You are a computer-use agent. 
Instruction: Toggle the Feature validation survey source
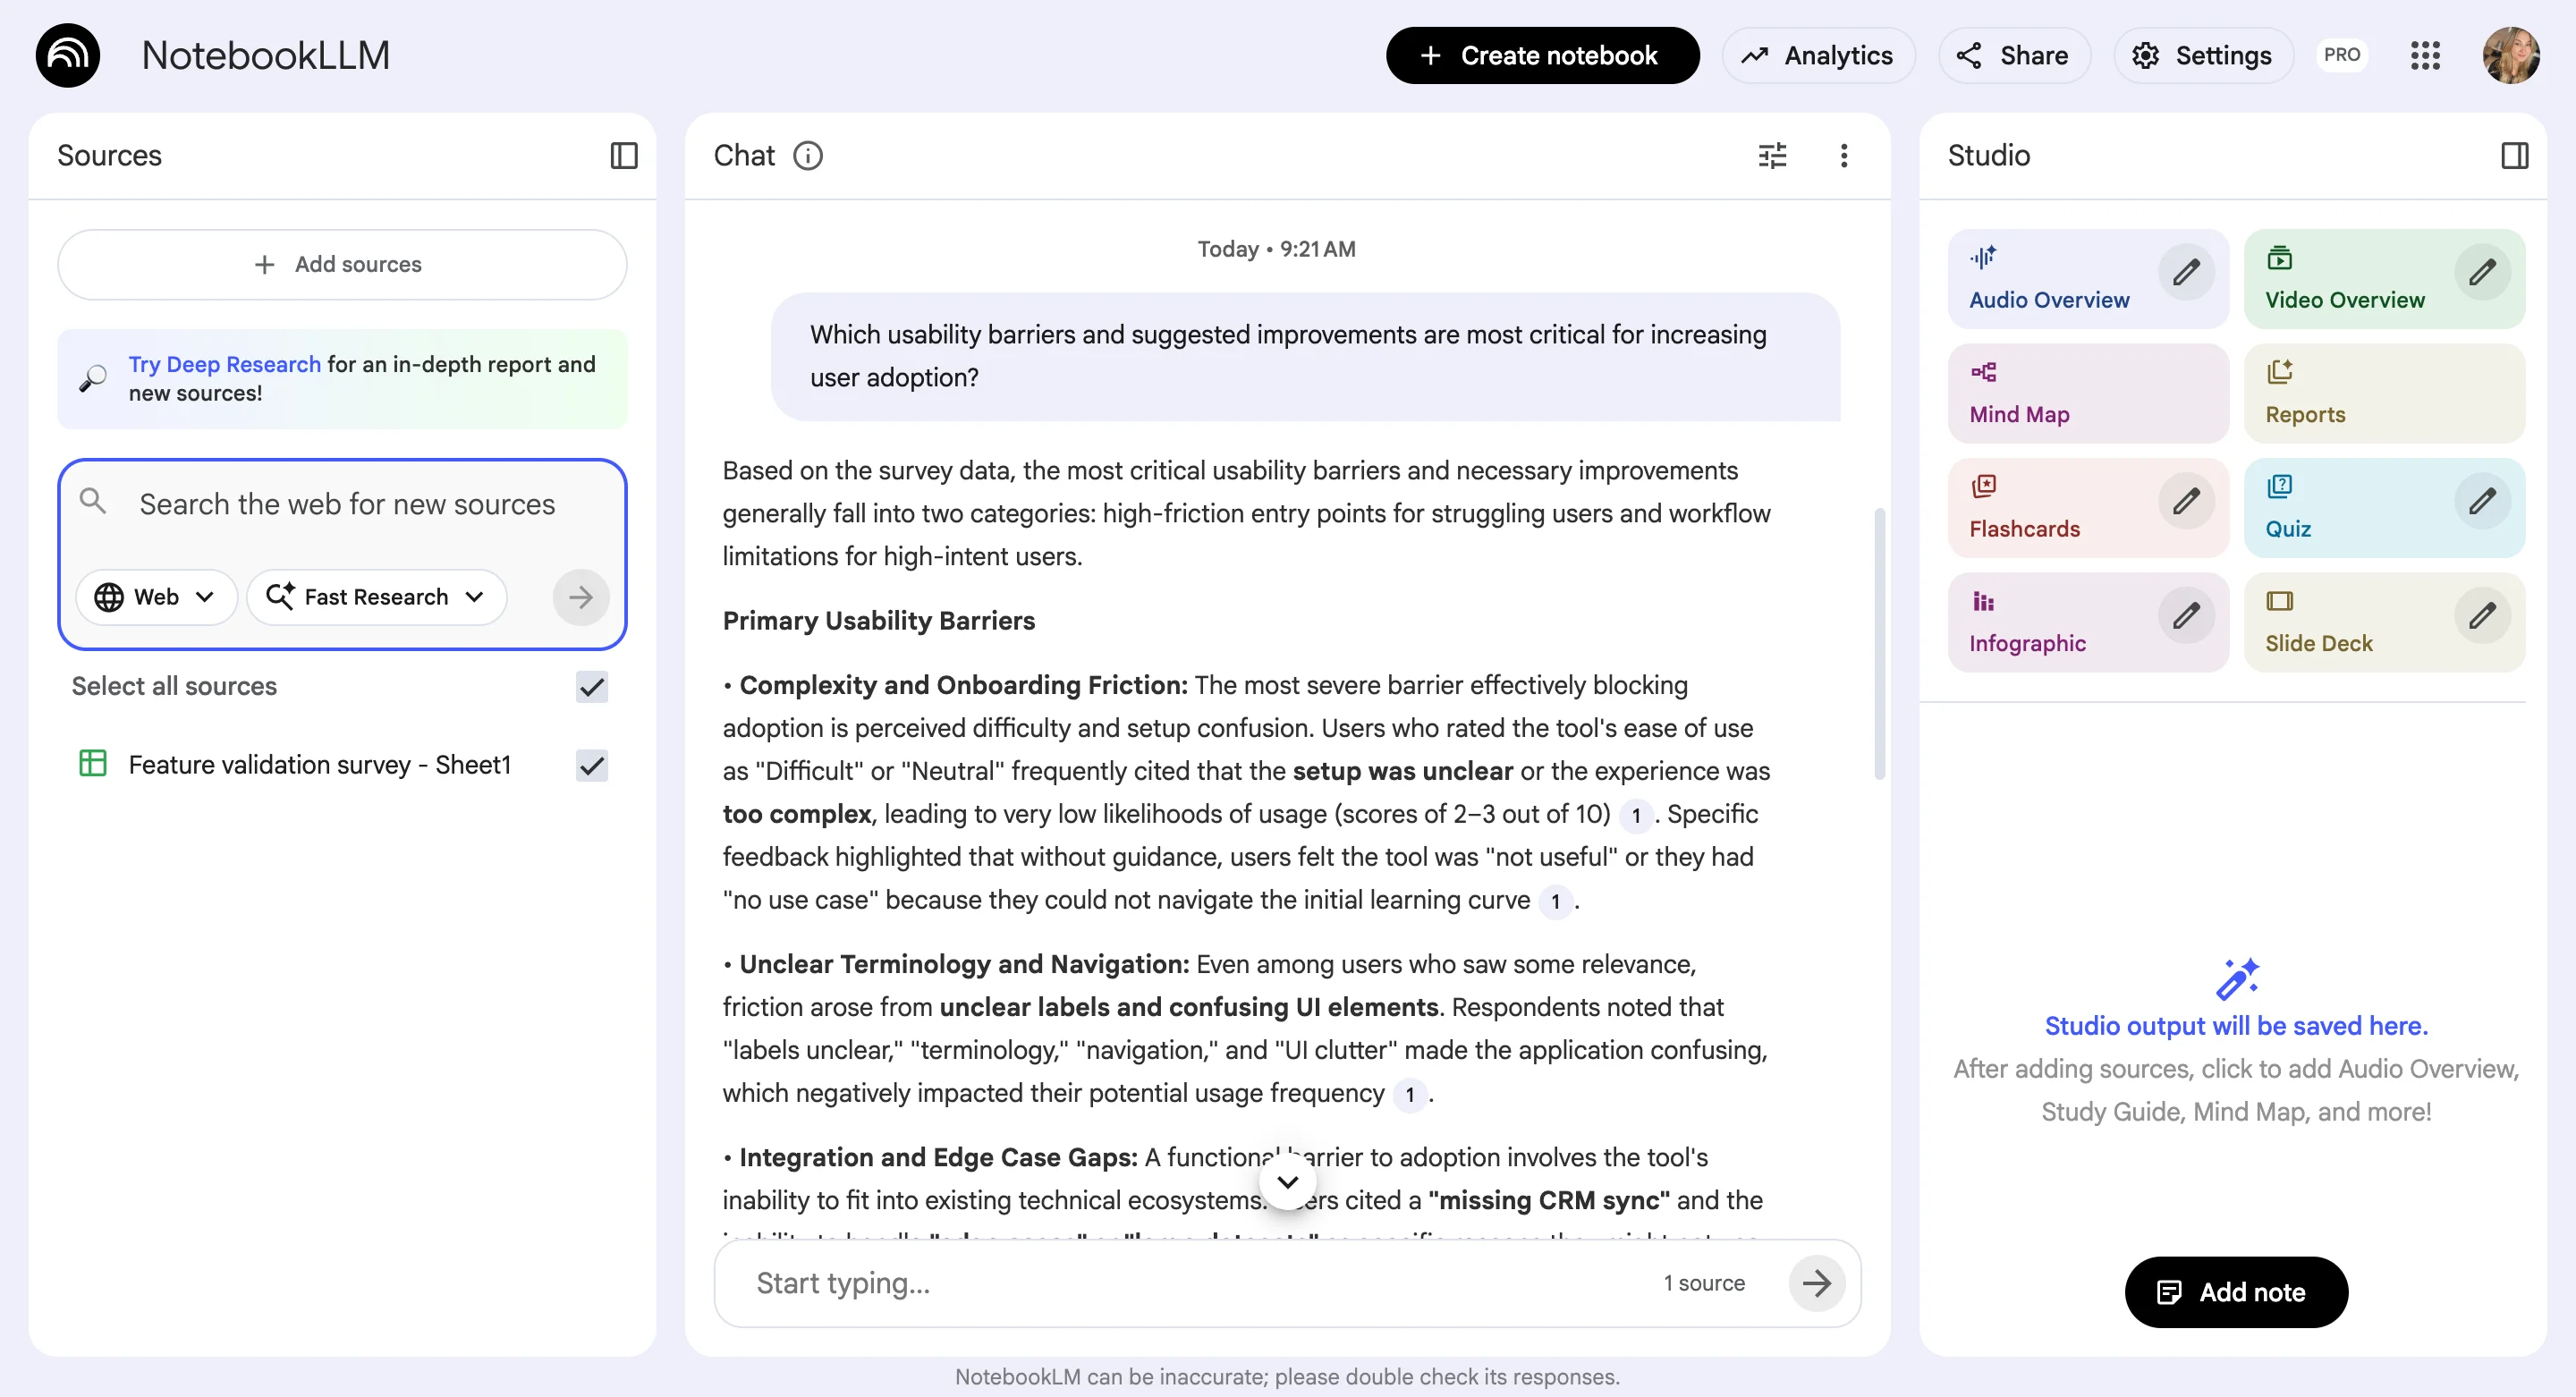pos(591,765)
